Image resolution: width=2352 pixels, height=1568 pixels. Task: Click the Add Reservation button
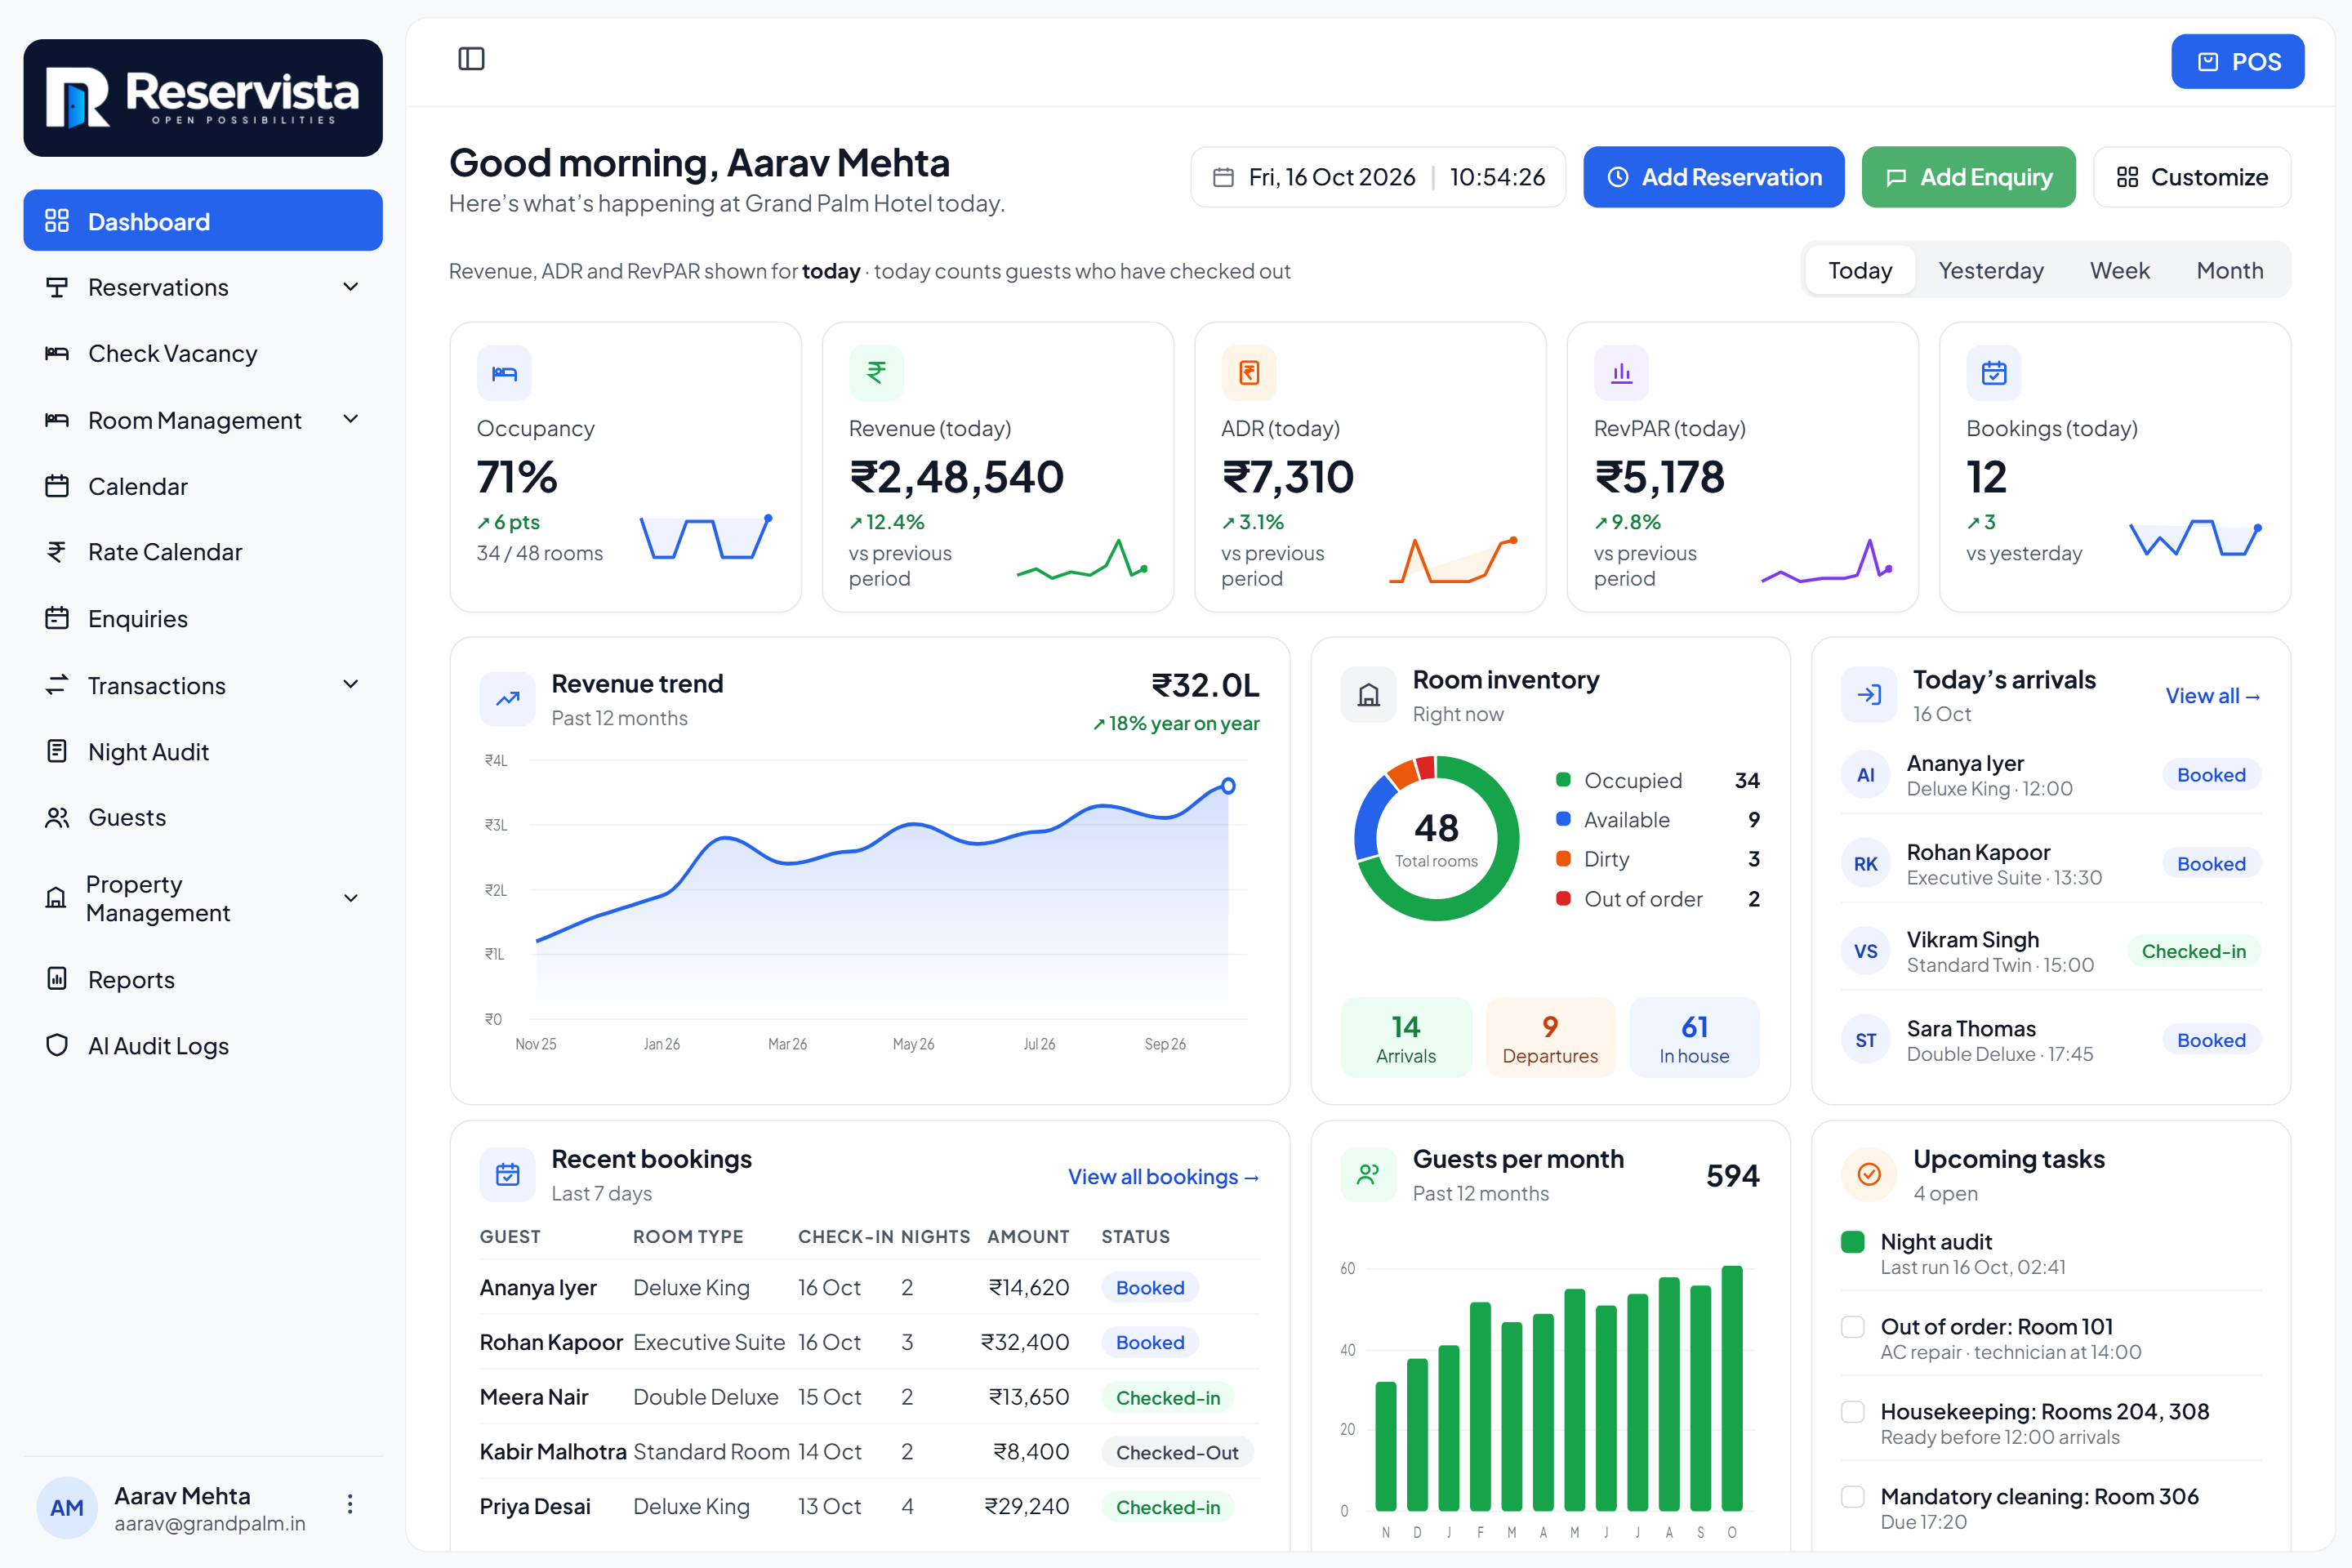click(1713, 177)
